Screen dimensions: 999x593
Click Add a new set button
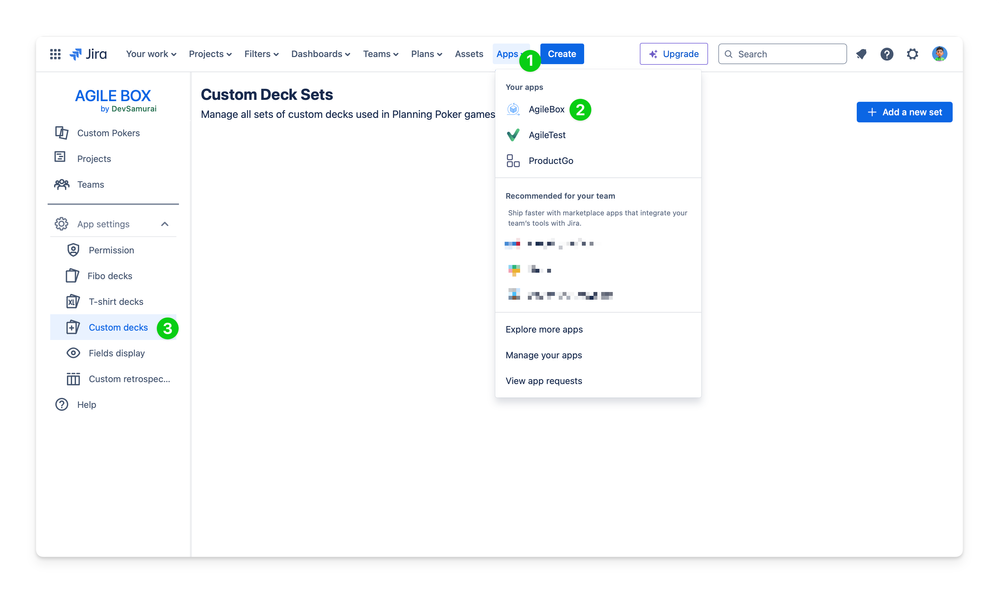point(904,112)
